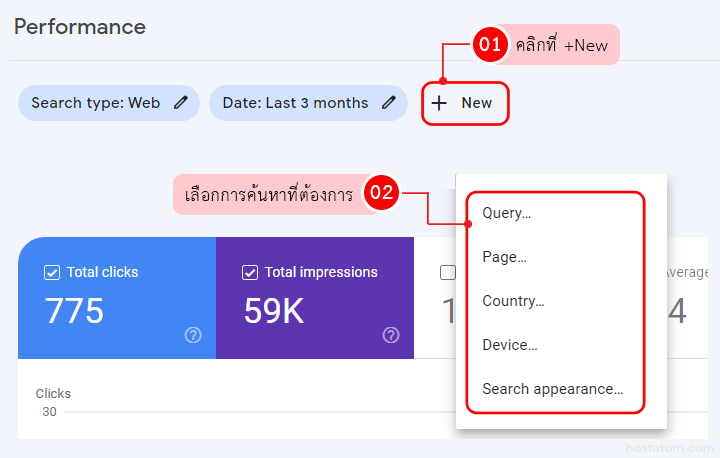720x458 pixels.
Task: Open the help icon on Total clicks card
Action: [x=193, y=335]
